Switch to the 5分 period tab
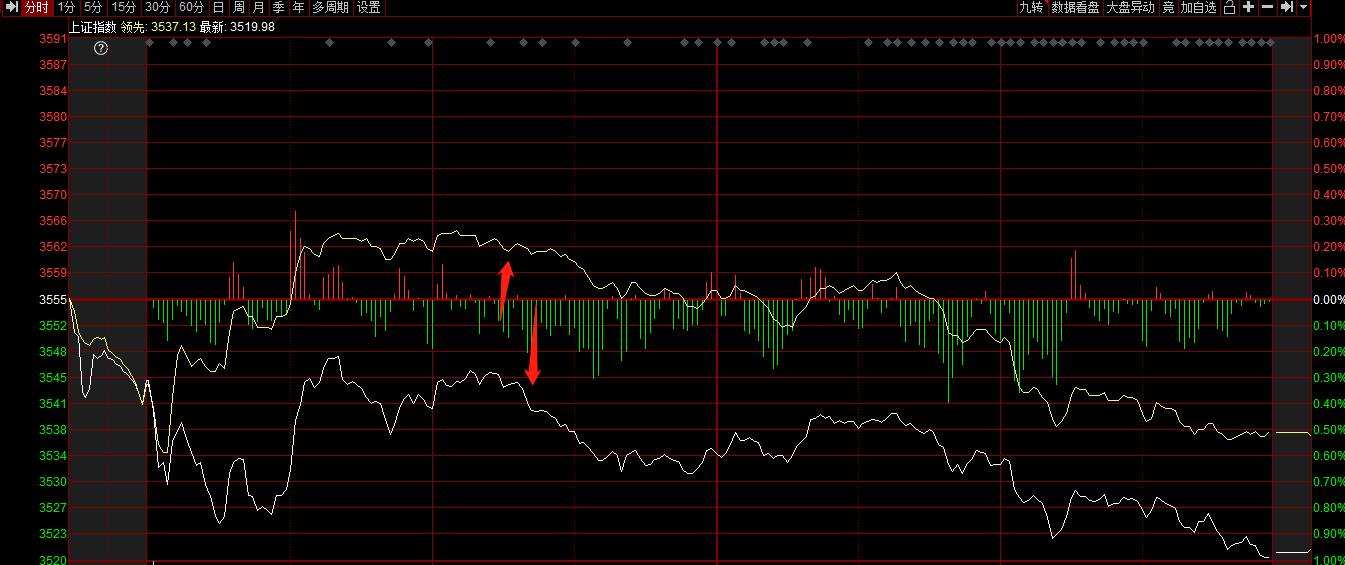The width and height of the screenshot is (1345, 565). pyautogui.click(x=93, y=7)
